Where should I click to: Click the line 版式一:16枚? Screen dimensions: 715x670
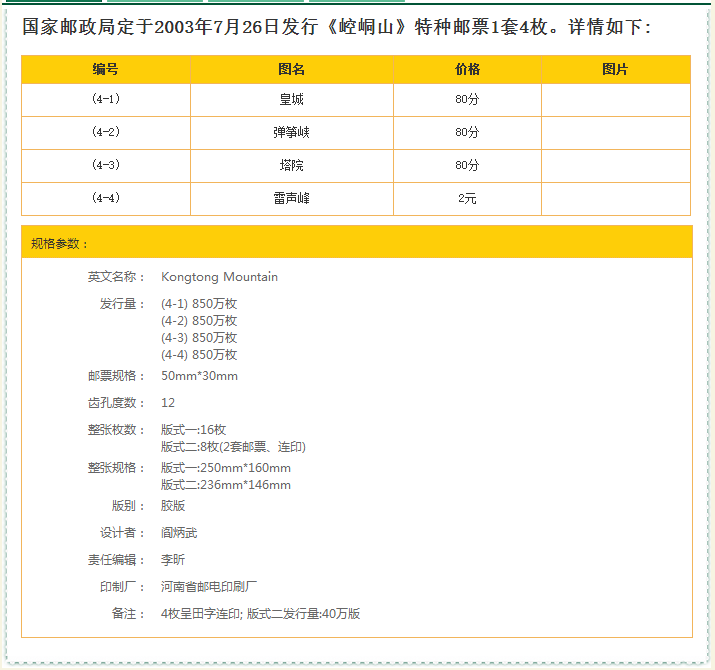193,430
